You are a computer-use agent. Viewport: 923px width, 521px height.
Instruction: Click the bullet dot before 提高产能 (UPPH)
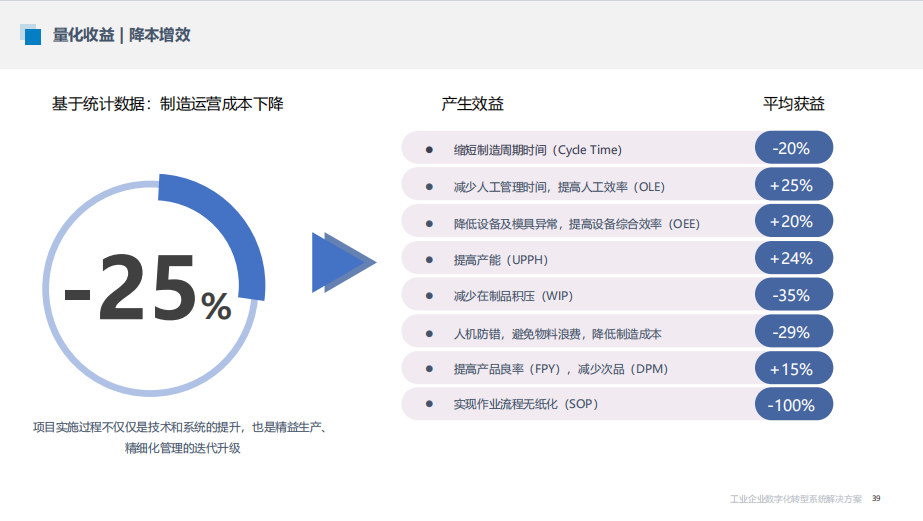coord(429,259)
